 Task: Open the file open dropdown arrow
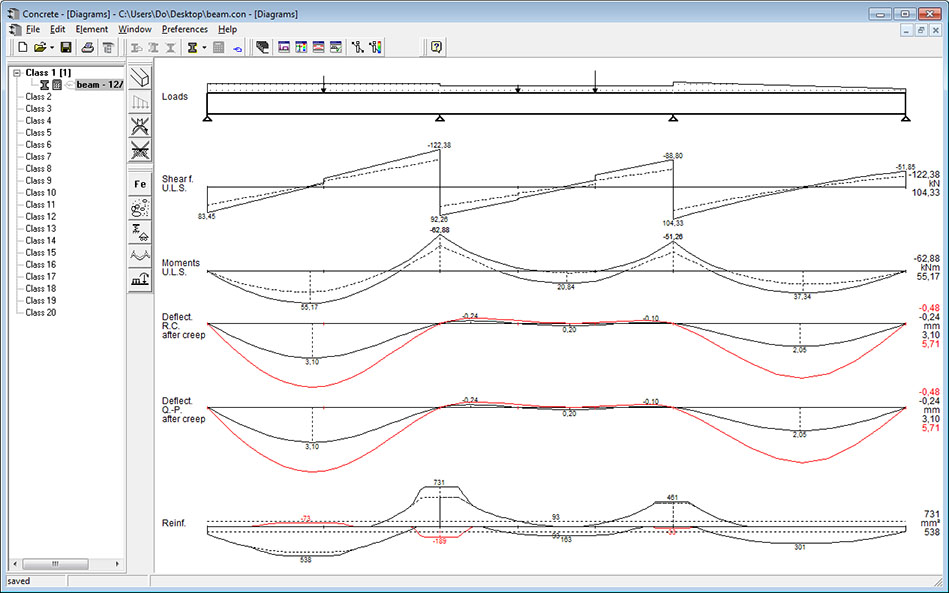51,47
